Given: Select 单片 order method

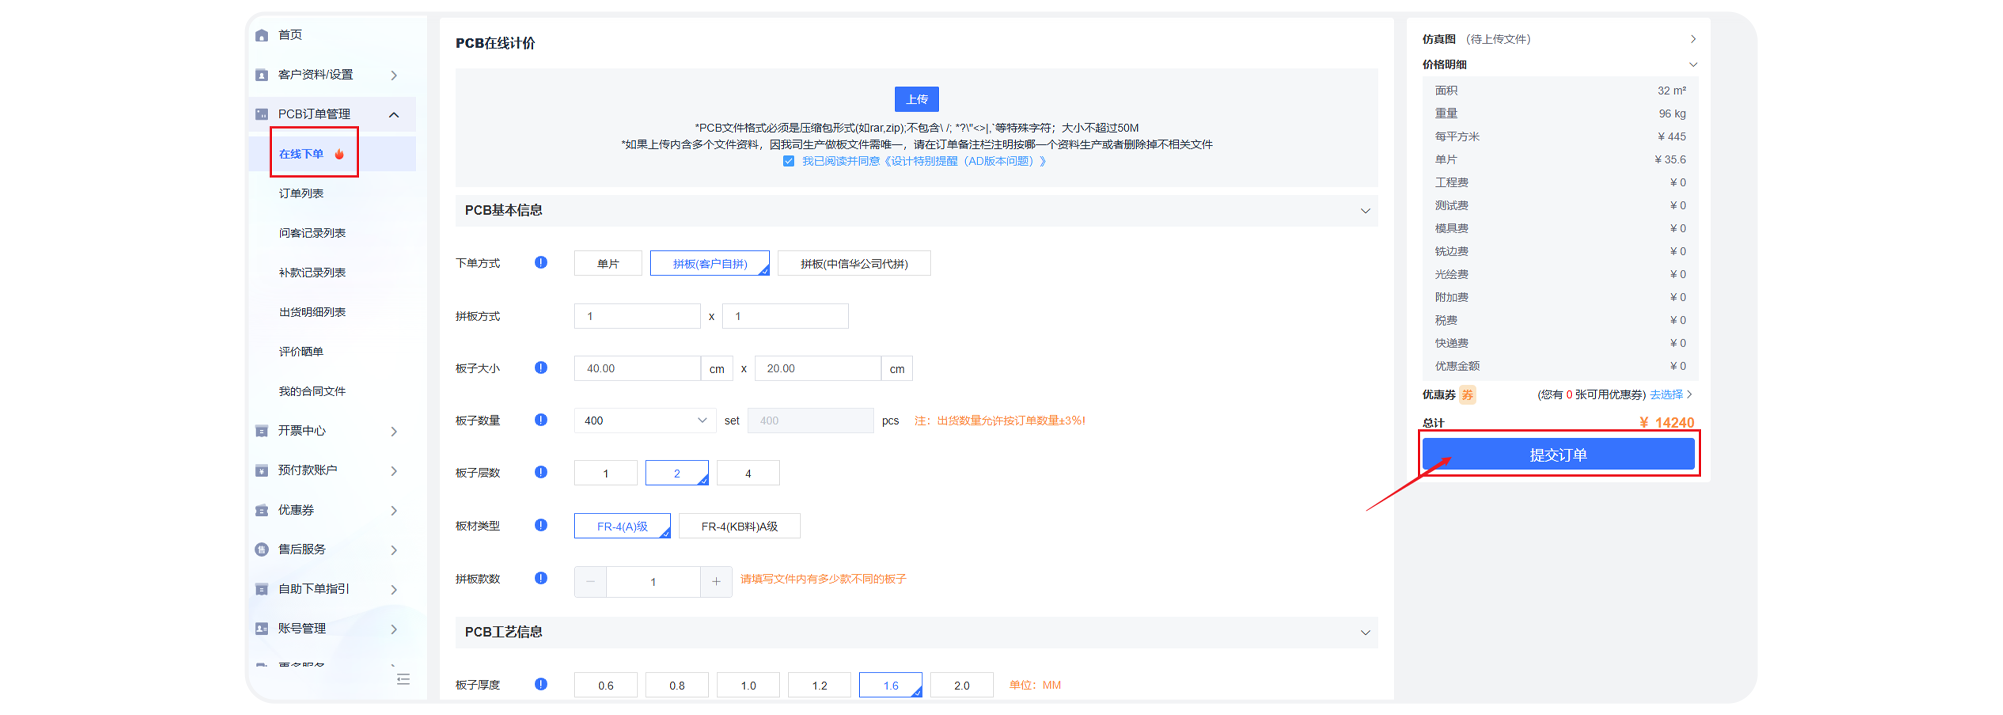Looking at the screenshot, I should 608,263.
